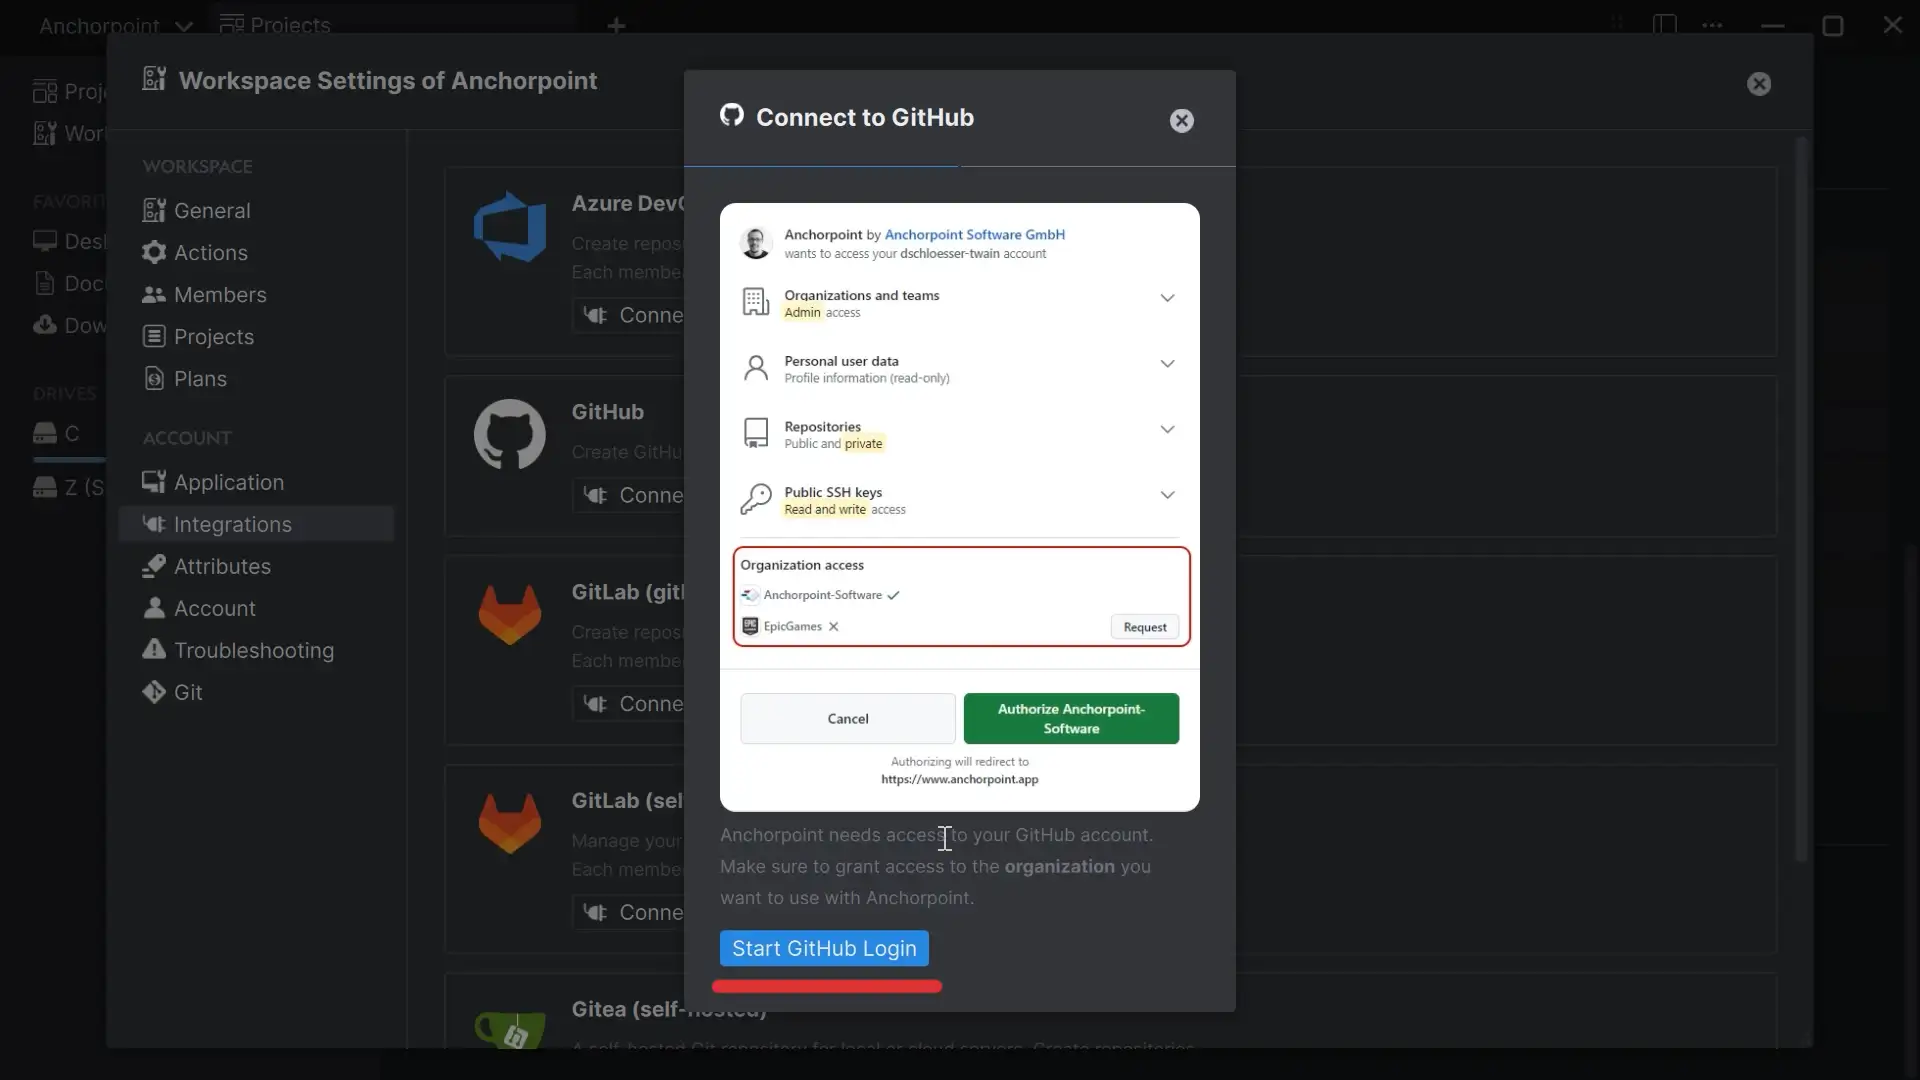The height and width of the screenshot is (1080, 1920).
Task: Open the Actions settings section
Action: [x=210, y=252]
